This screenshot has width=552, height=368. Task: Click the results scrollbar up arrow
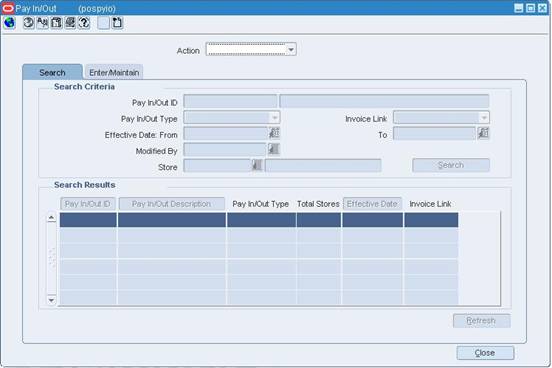51,218
